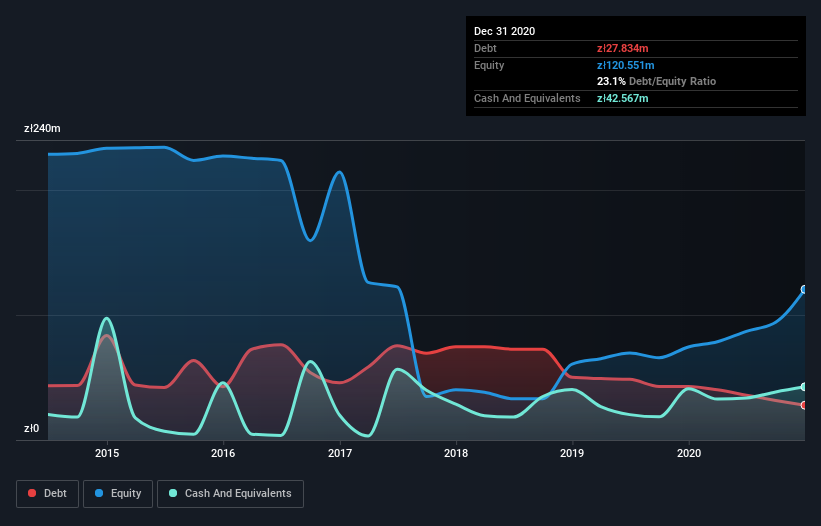Toggle the Equity series legend button
Screen dimensions: 821x526
click(x=118, y=494)
